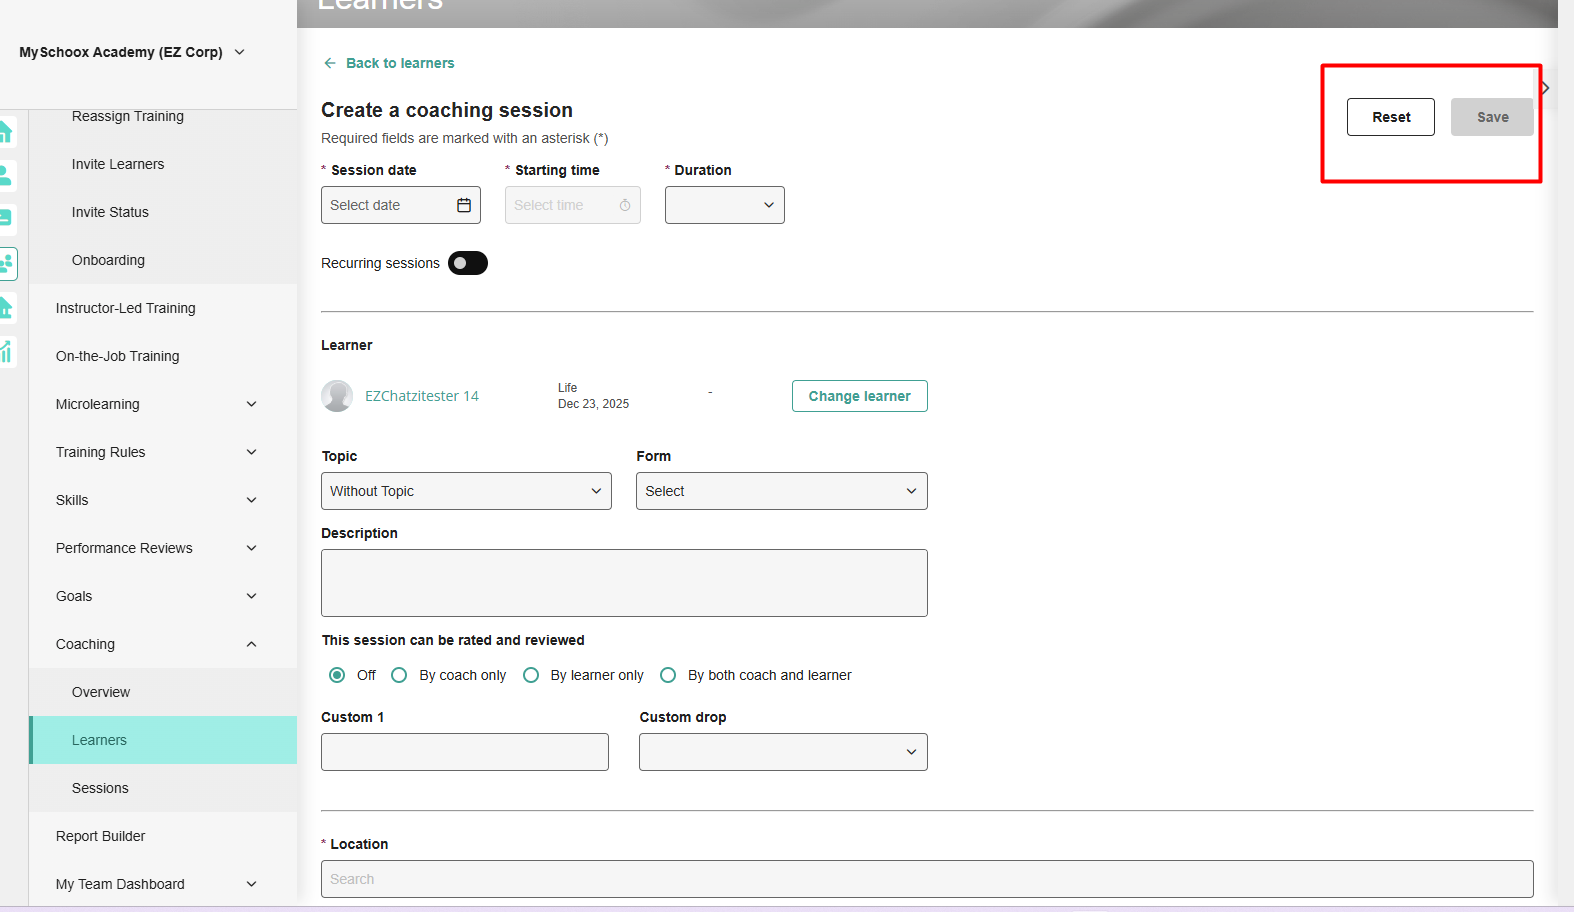Image resolution: width=1574 pixels, height=912 pixels.
Task: Click the Reset button
Action: (x=1391, y=117)
